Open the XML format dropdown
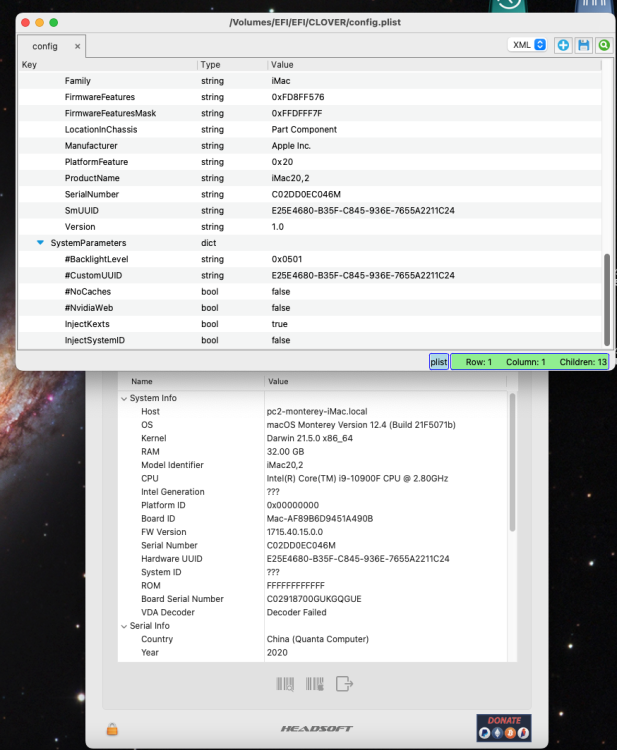This screenshot has width=617, height=750. coord(528,45)
